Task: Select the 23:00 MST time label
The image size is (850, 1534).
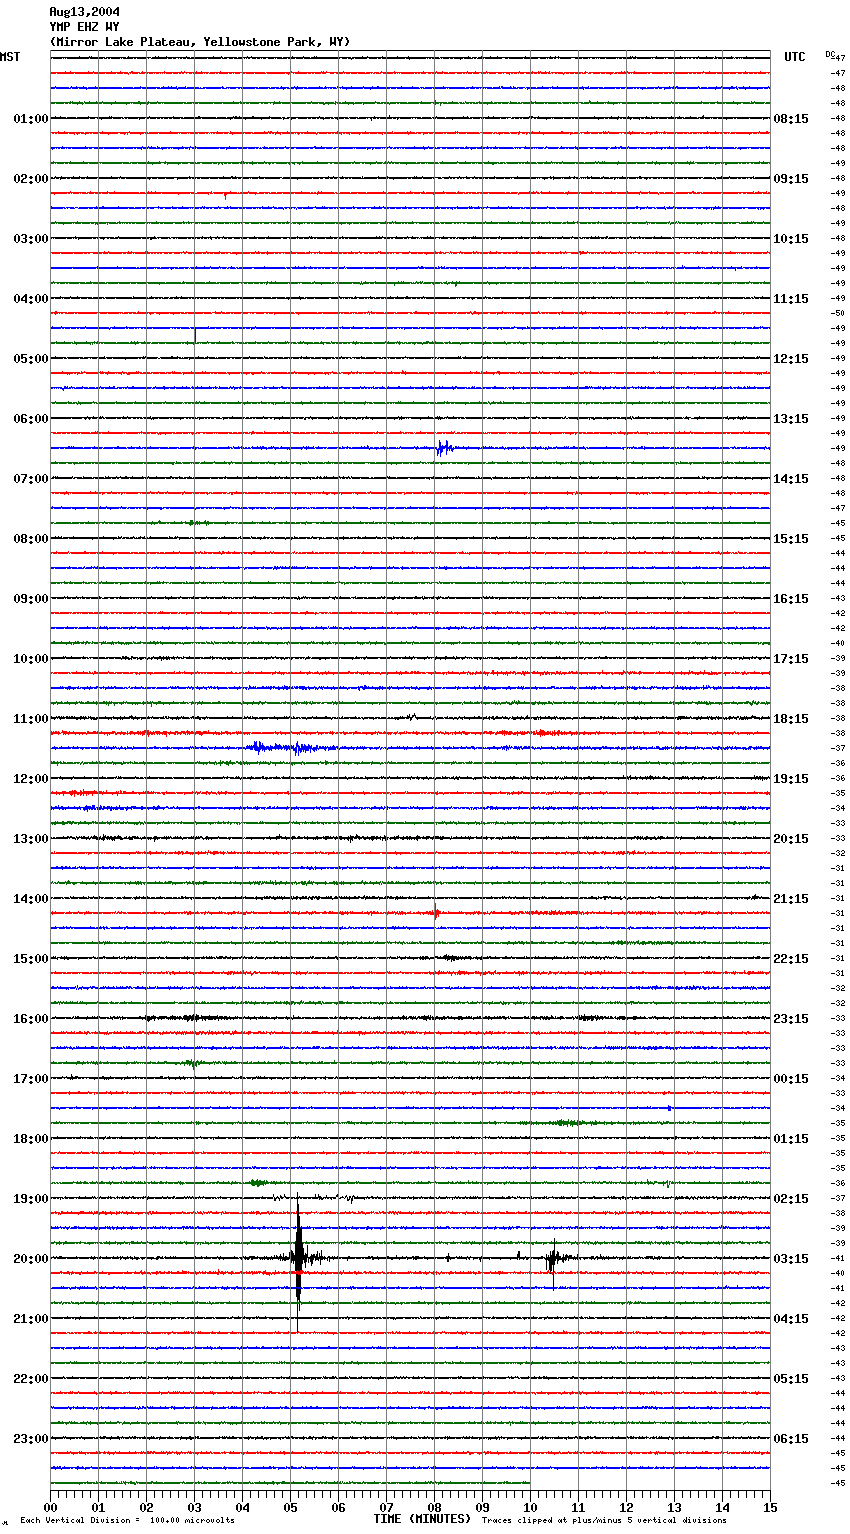Action: (31, 1439)
